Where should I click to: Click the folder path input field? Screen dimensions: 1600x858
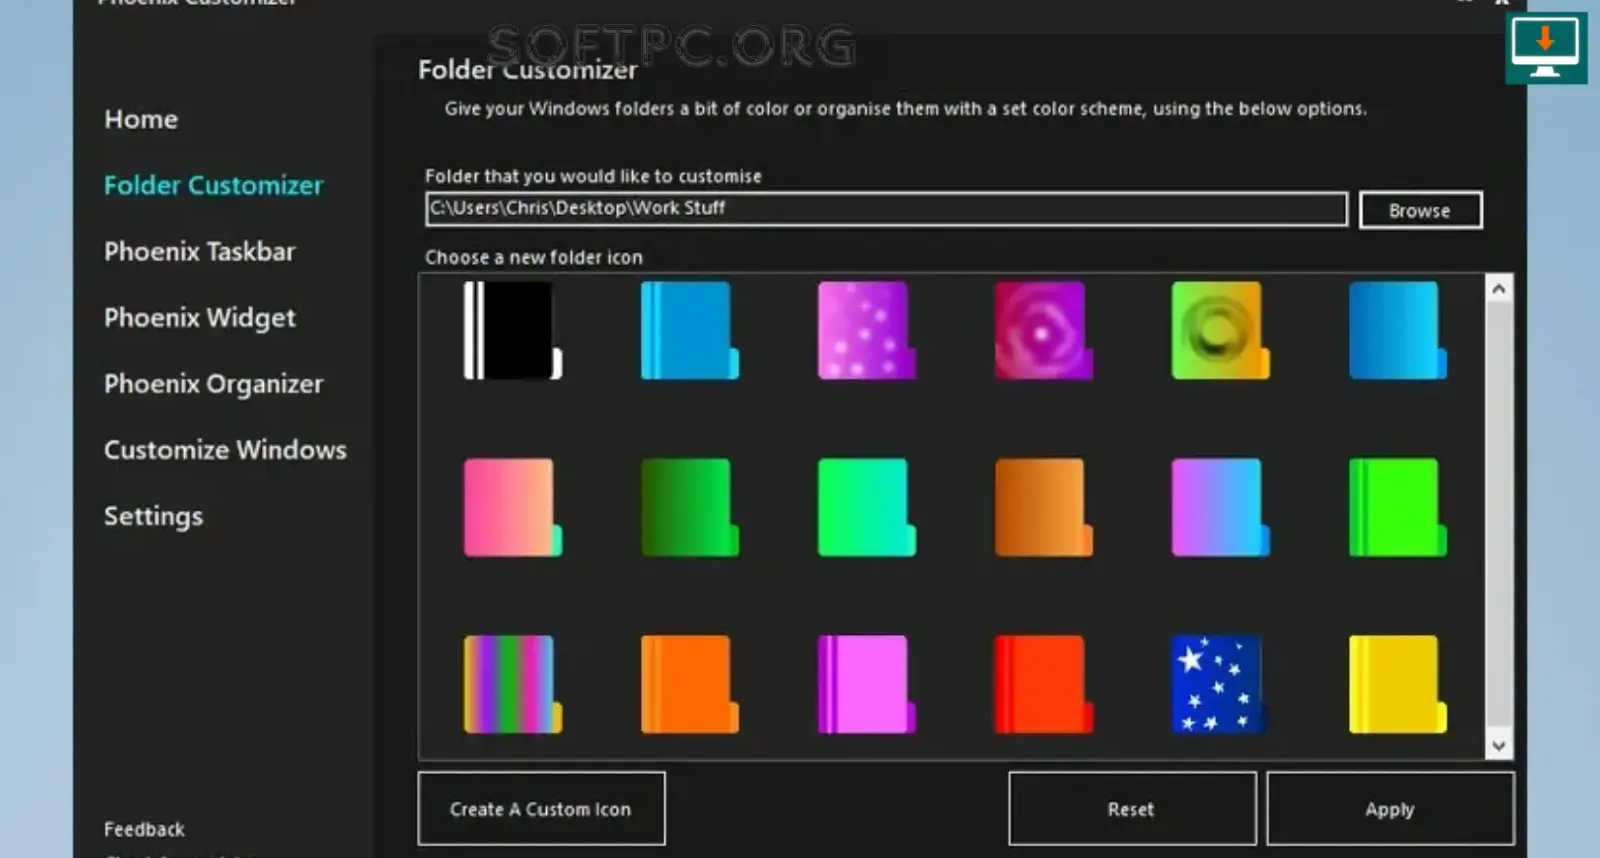886,208
